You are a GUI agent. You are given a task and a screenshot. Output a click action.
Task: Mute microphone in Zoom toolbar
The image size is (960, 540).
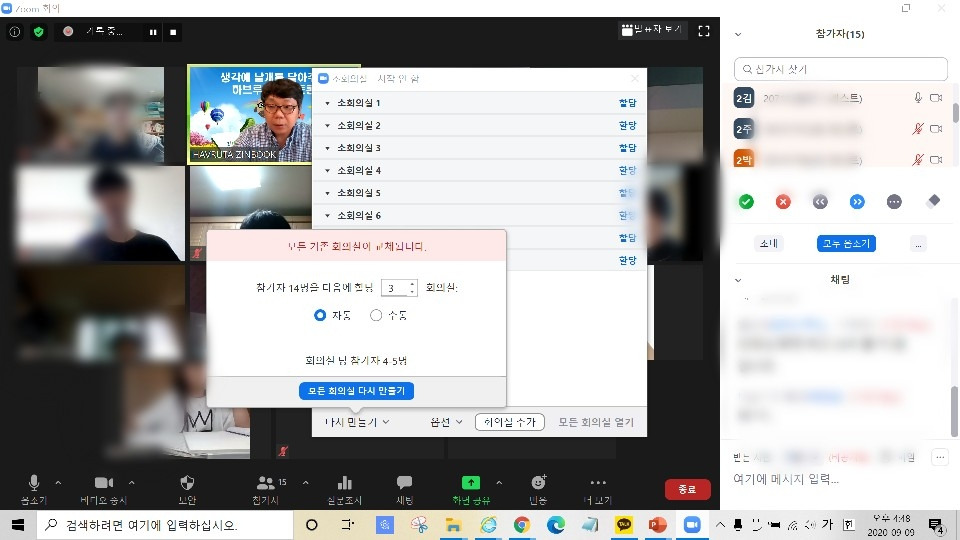tap(34, 483)
